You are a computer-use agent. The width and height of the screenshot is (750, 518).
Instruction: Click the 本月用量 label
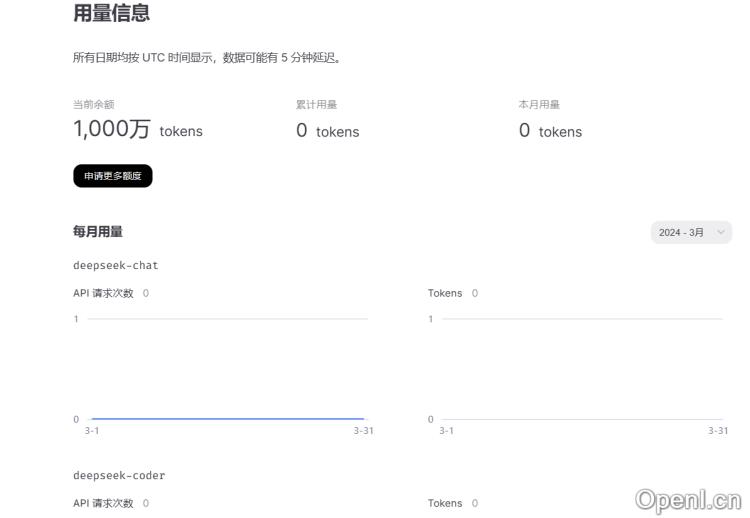(x=539, y=104)
